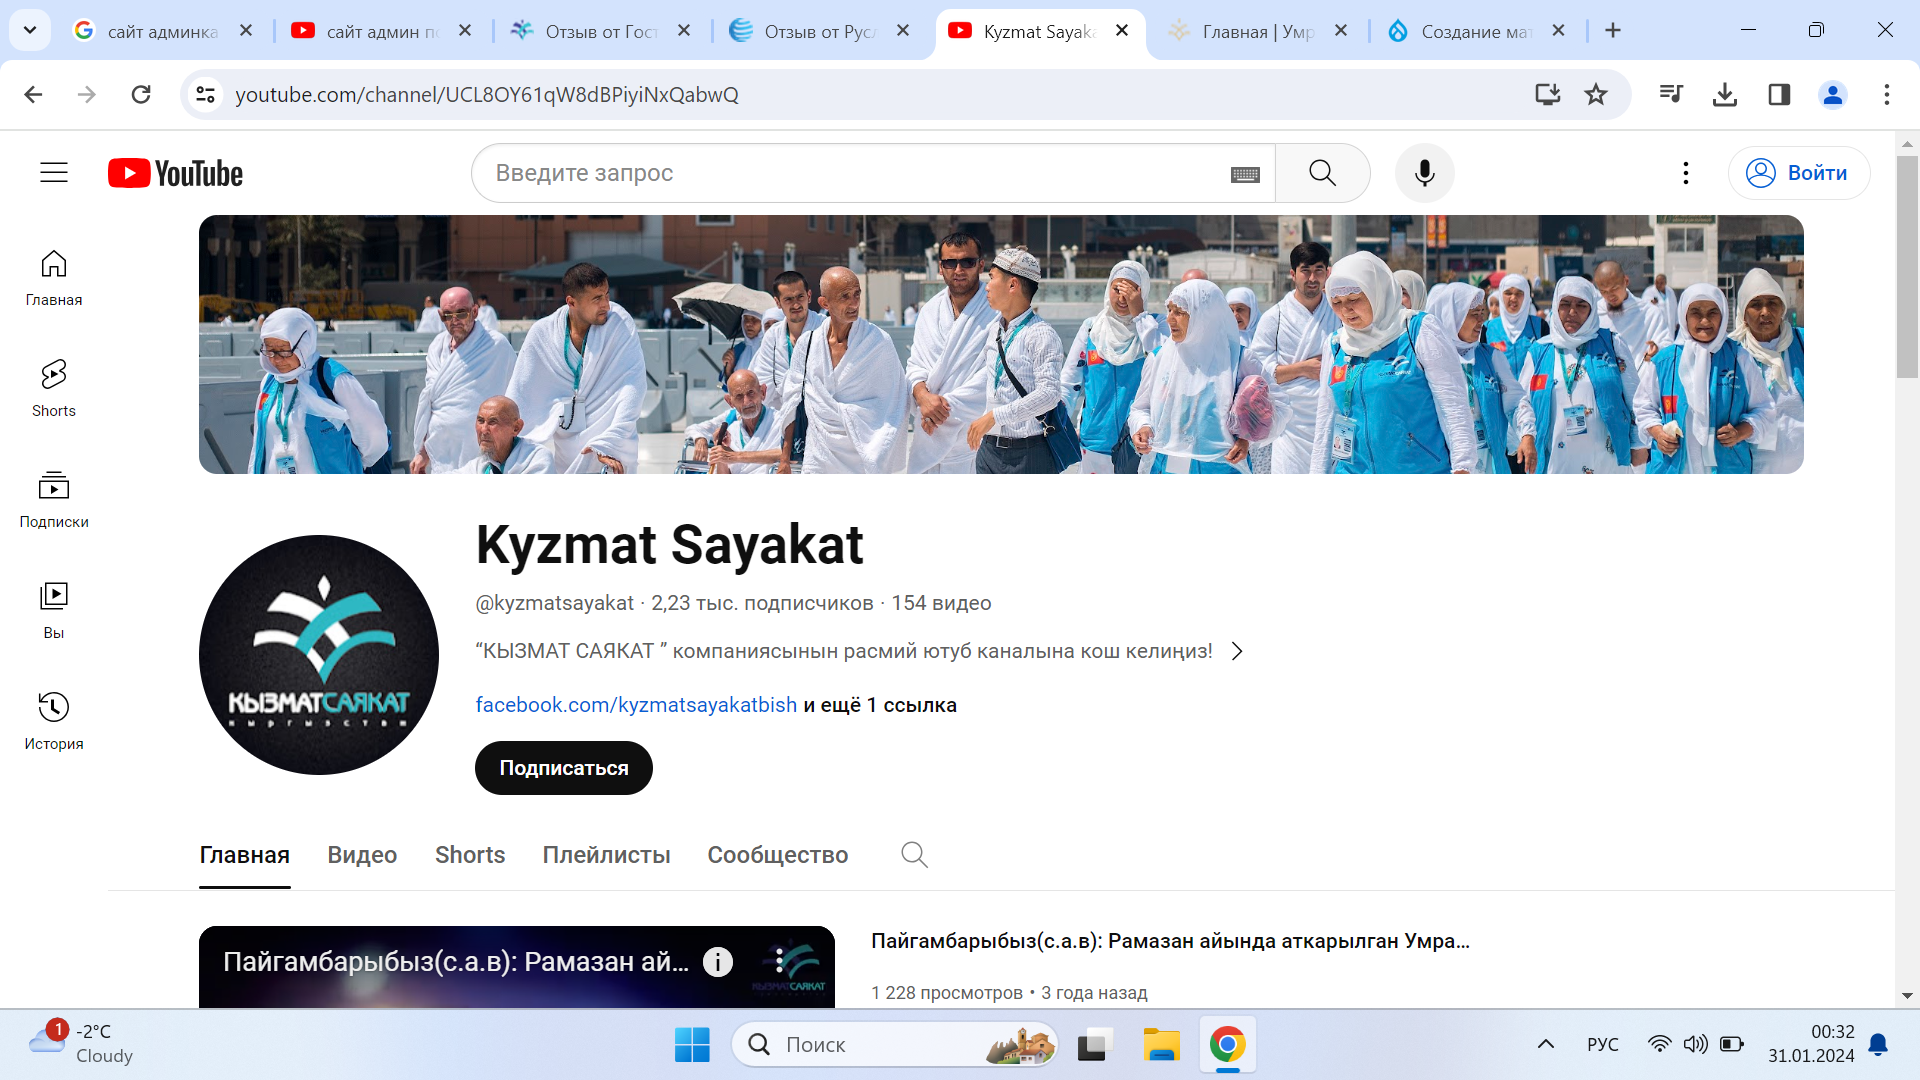Open the weather widget showing -2°C

(82, 1043)
